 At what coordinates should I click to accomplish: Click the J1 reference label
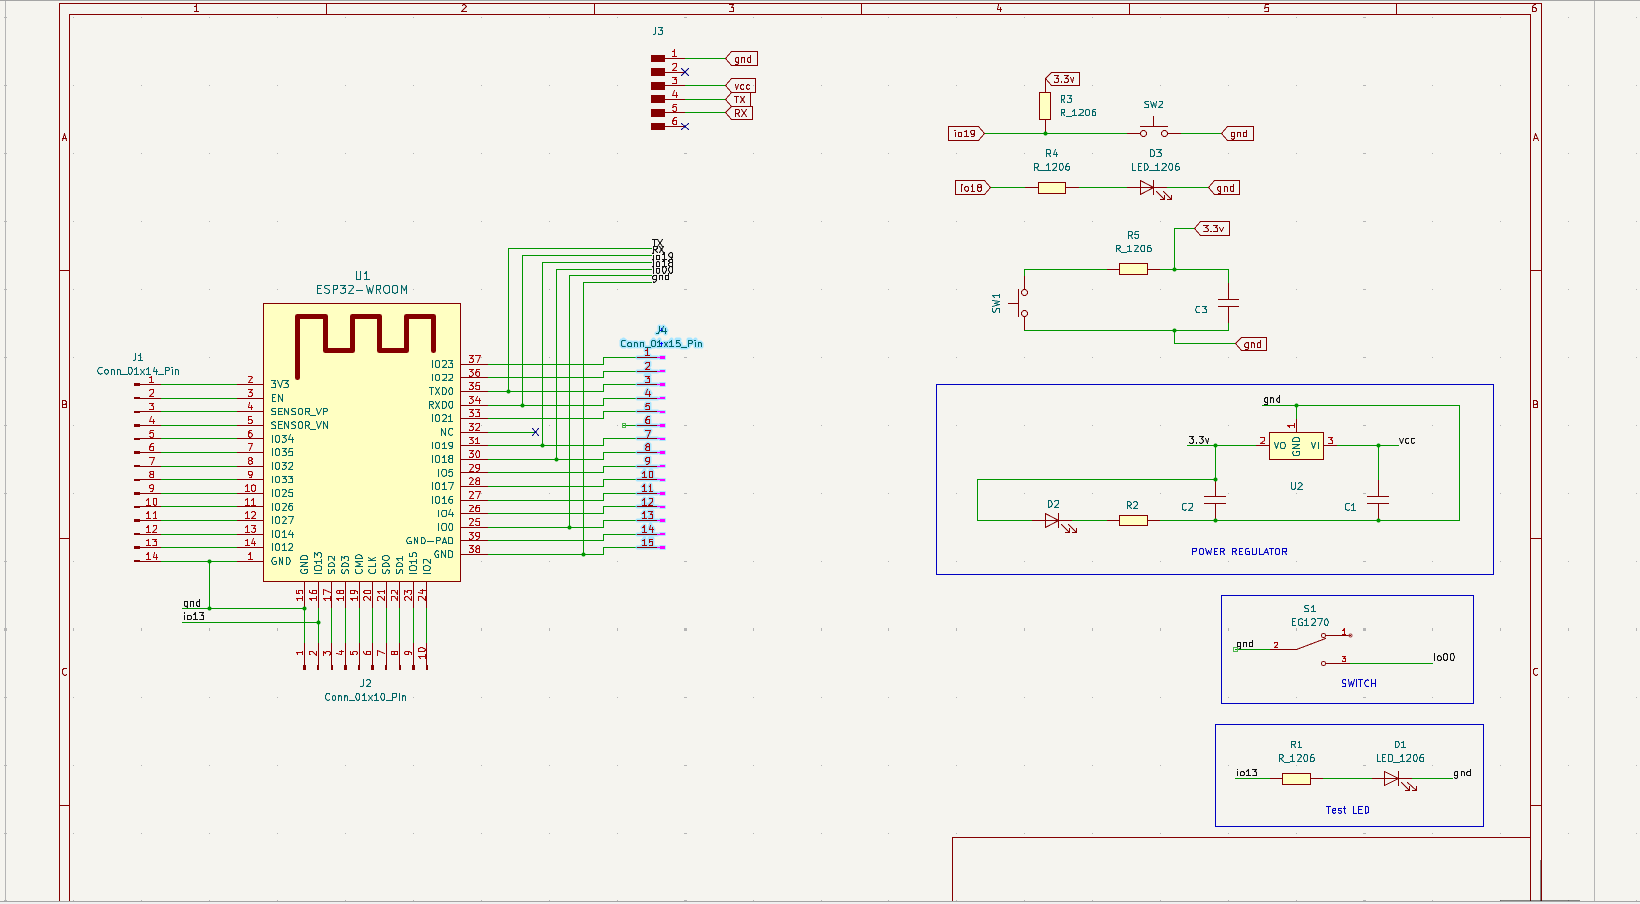138,357
